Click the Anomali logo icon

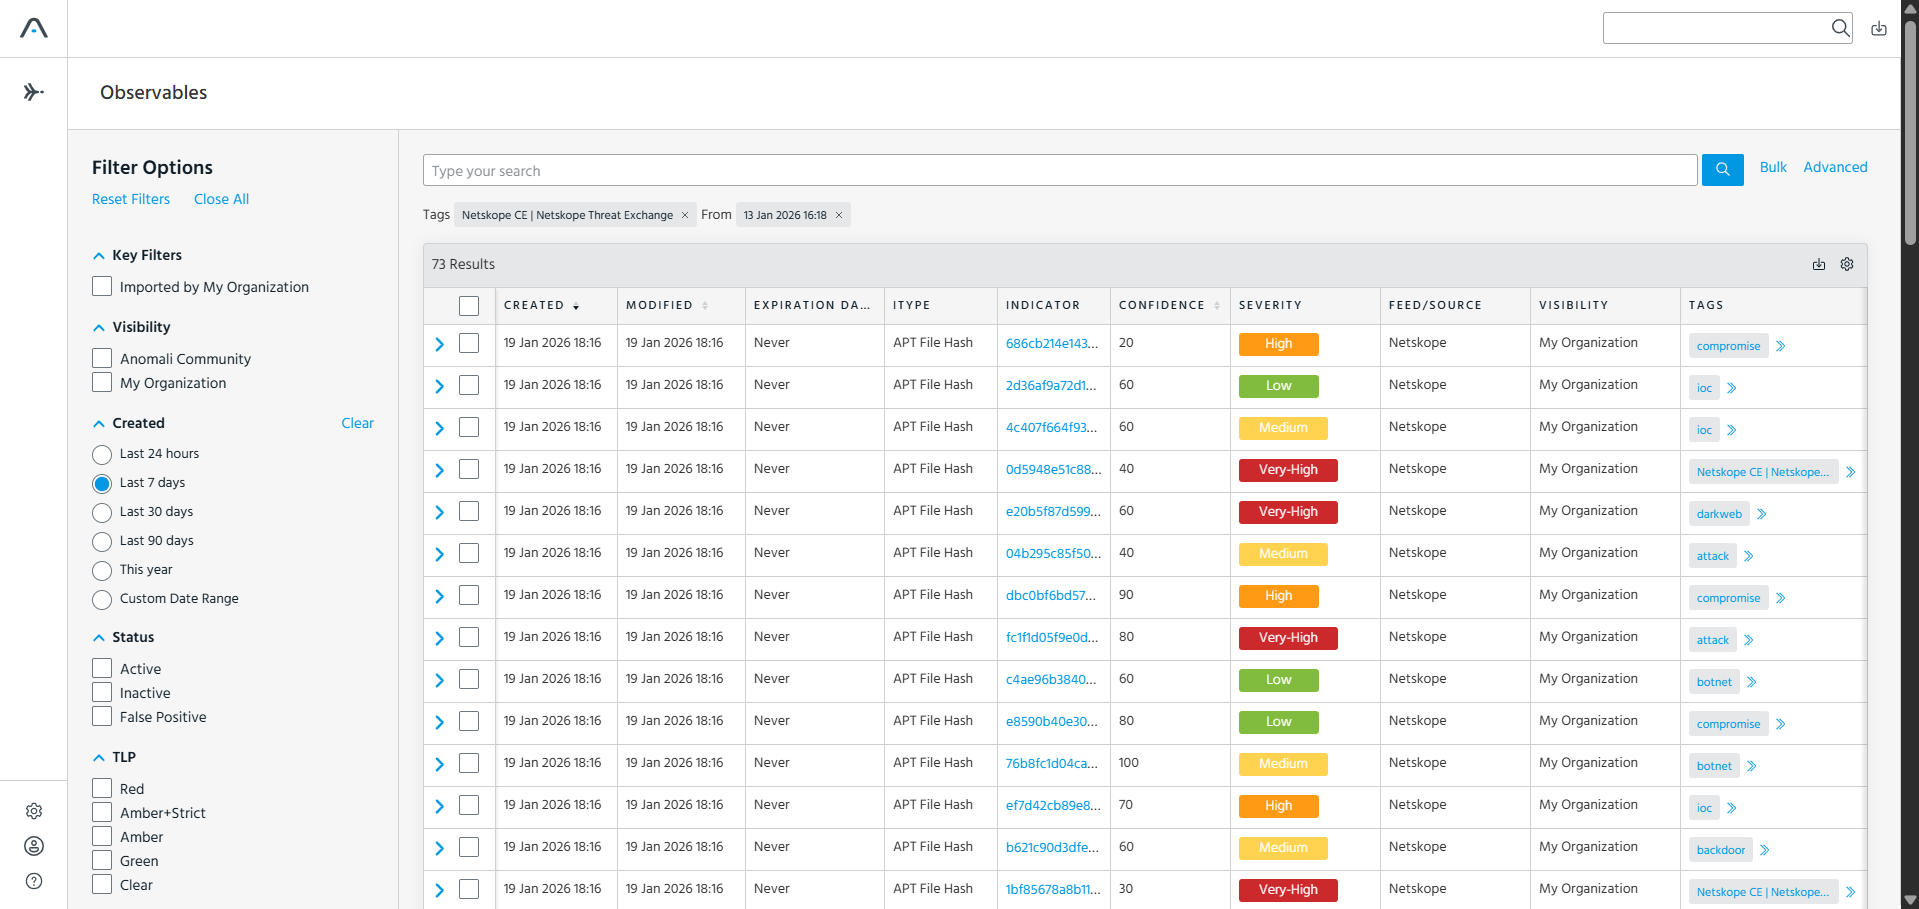(34, 28)
